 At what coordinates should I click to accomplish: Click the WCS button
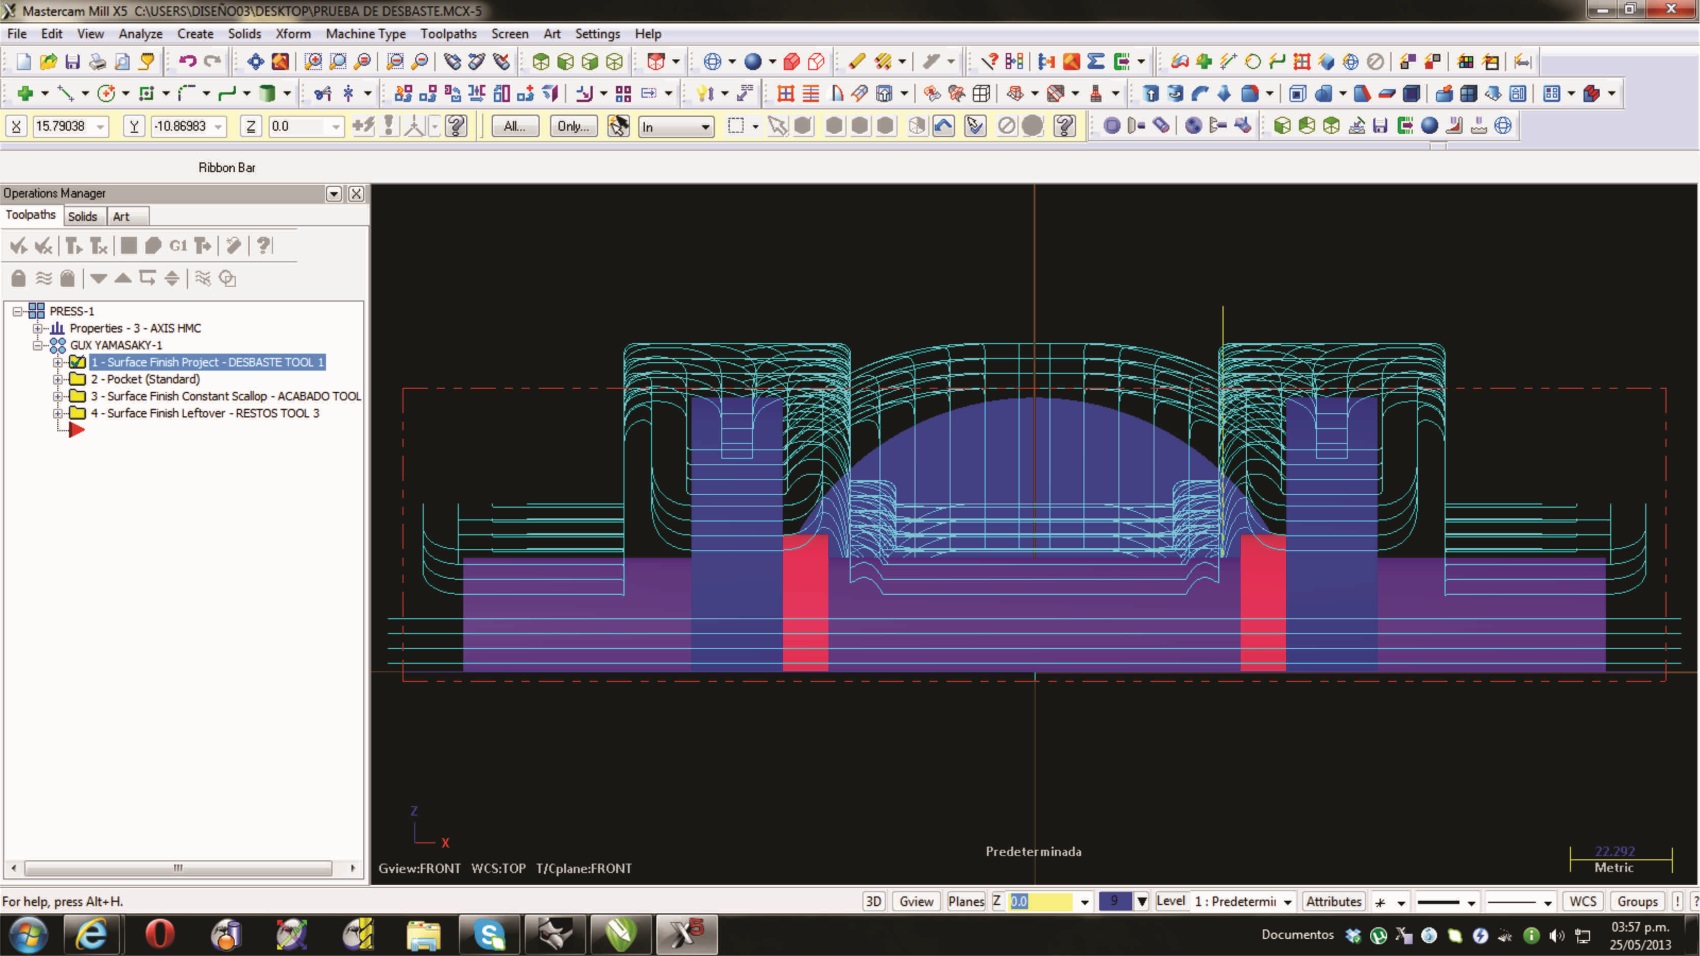click(x=1583, y=901)
